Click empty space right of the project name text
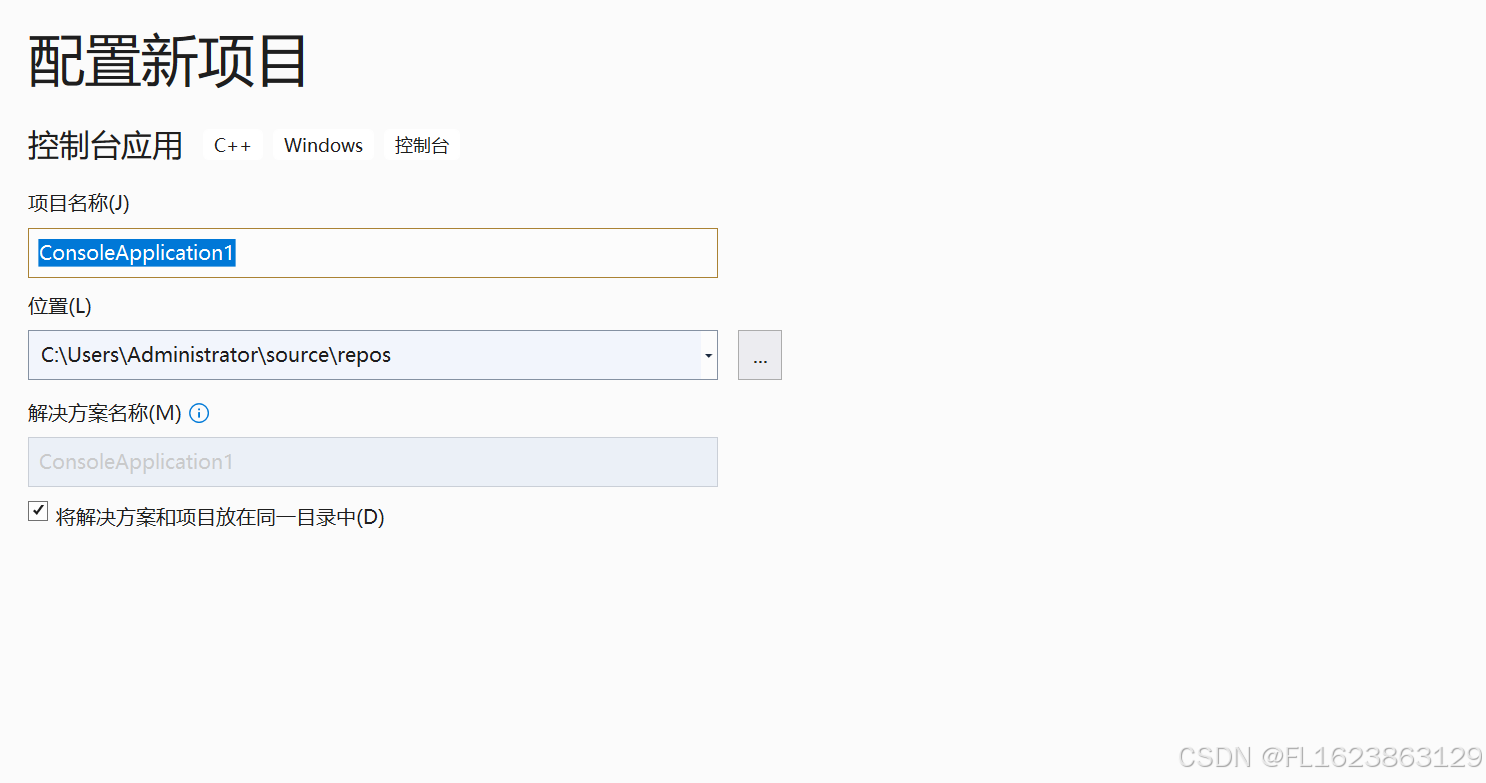This screenshot has height=783, width=1486. tap(480, 253)
